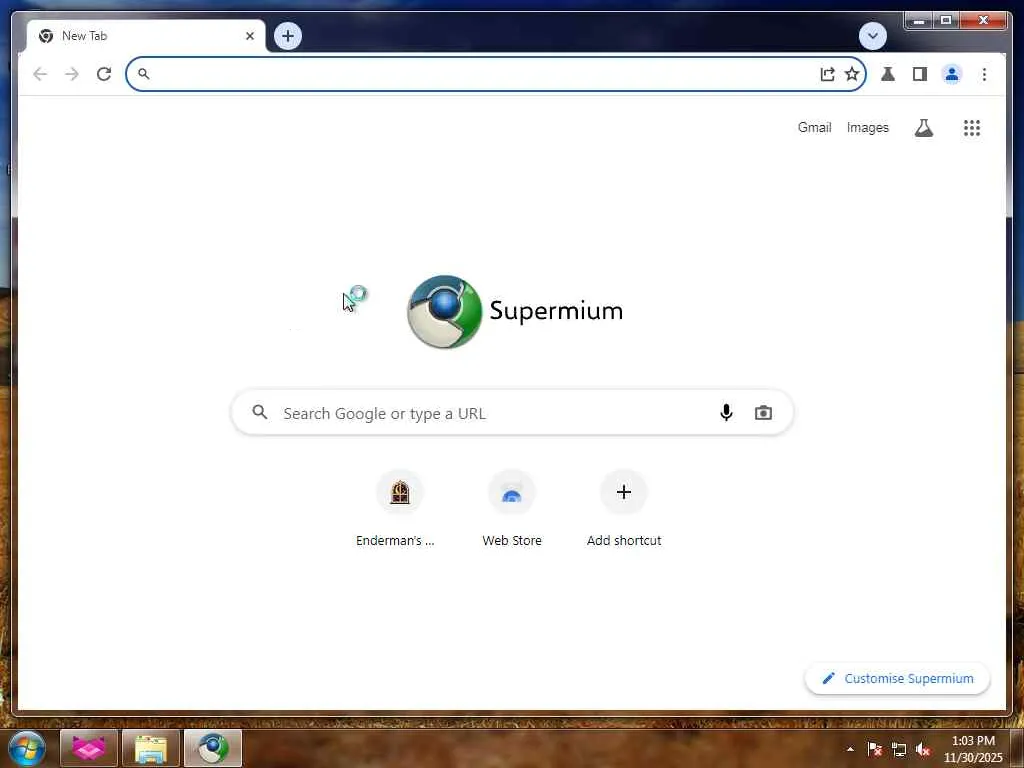The width and height of the screenshot is (1024, 768).
Task: Click the muted volume tray icon
Action: (923, 749)
